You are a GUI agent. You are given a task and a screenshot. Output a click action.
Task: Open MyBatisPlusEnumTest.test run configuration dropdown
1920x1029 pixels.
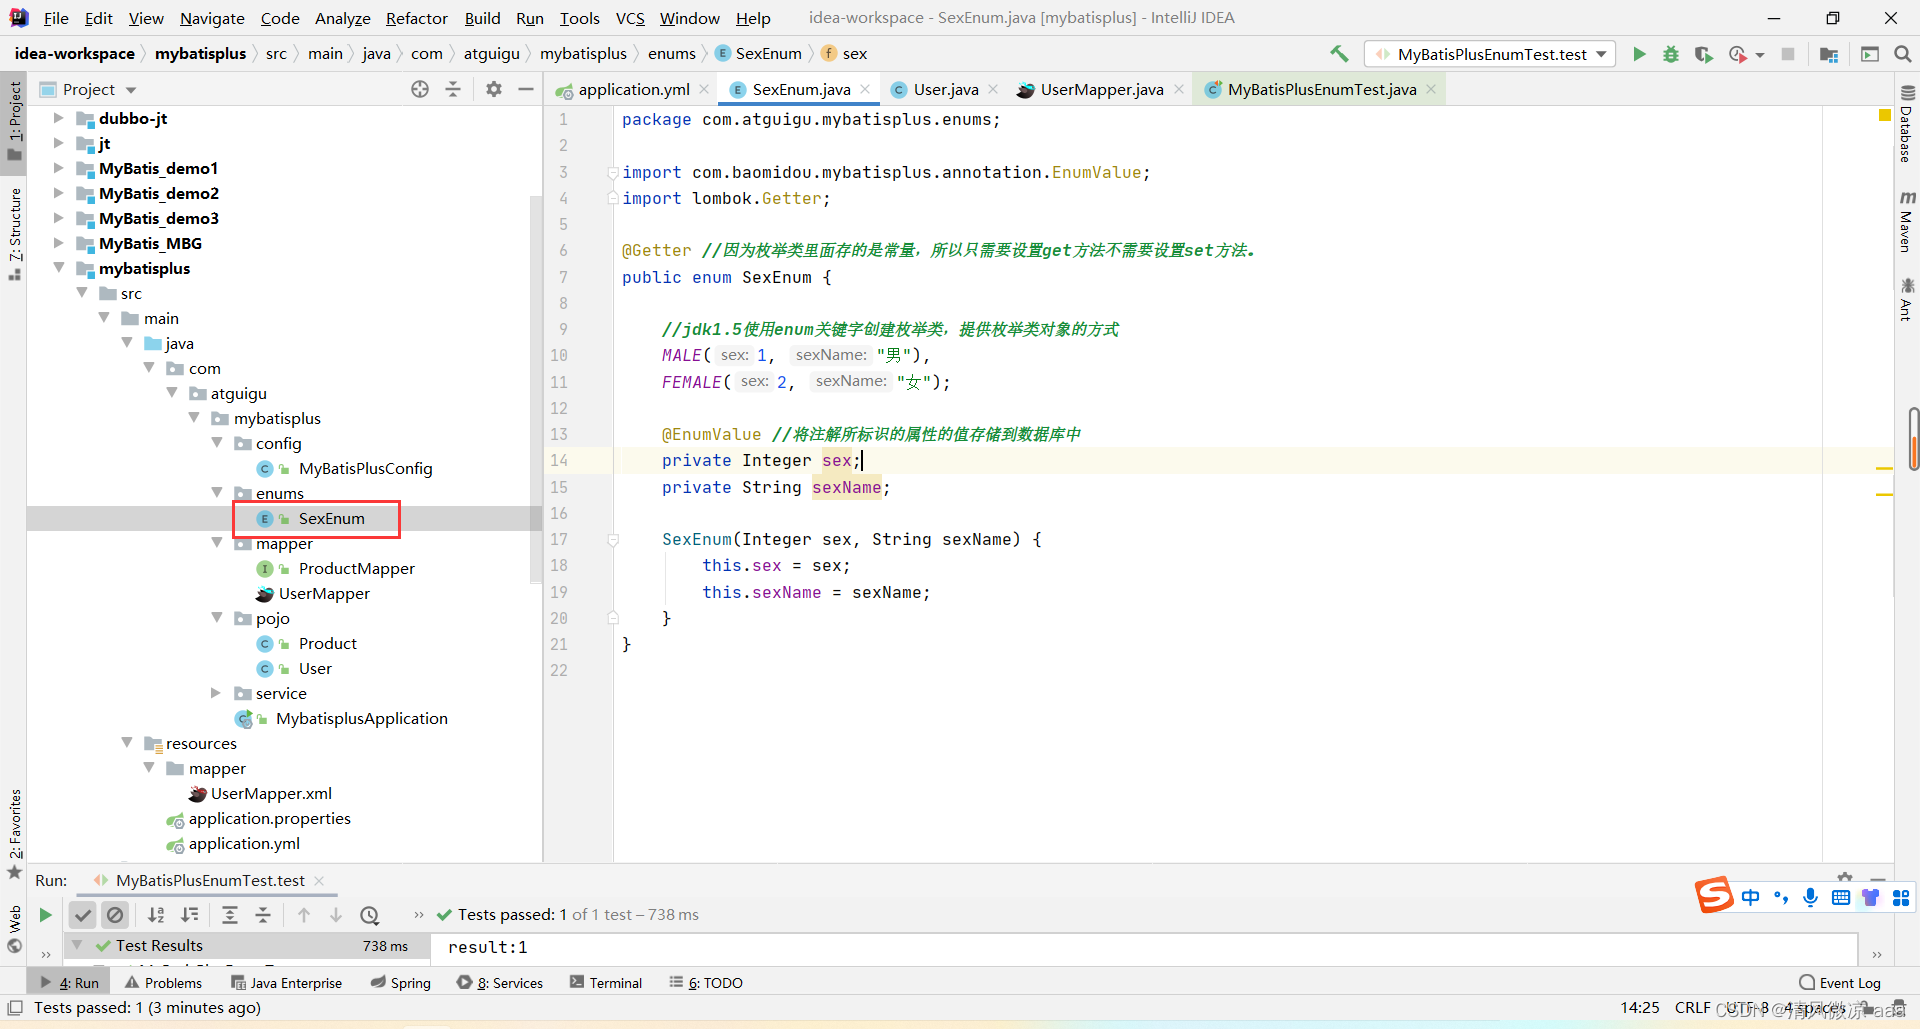click(1491, 54)
